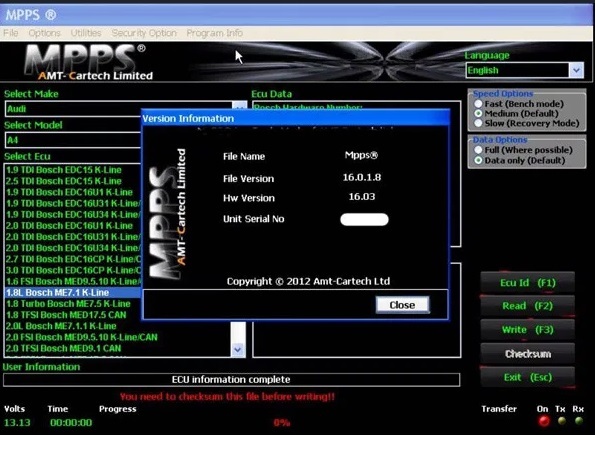The height and width of the screenshot is (449, 595).
Task: Select 2.0 TFSI Bosch MED9.1 CAN
Action: pos(63,348)
